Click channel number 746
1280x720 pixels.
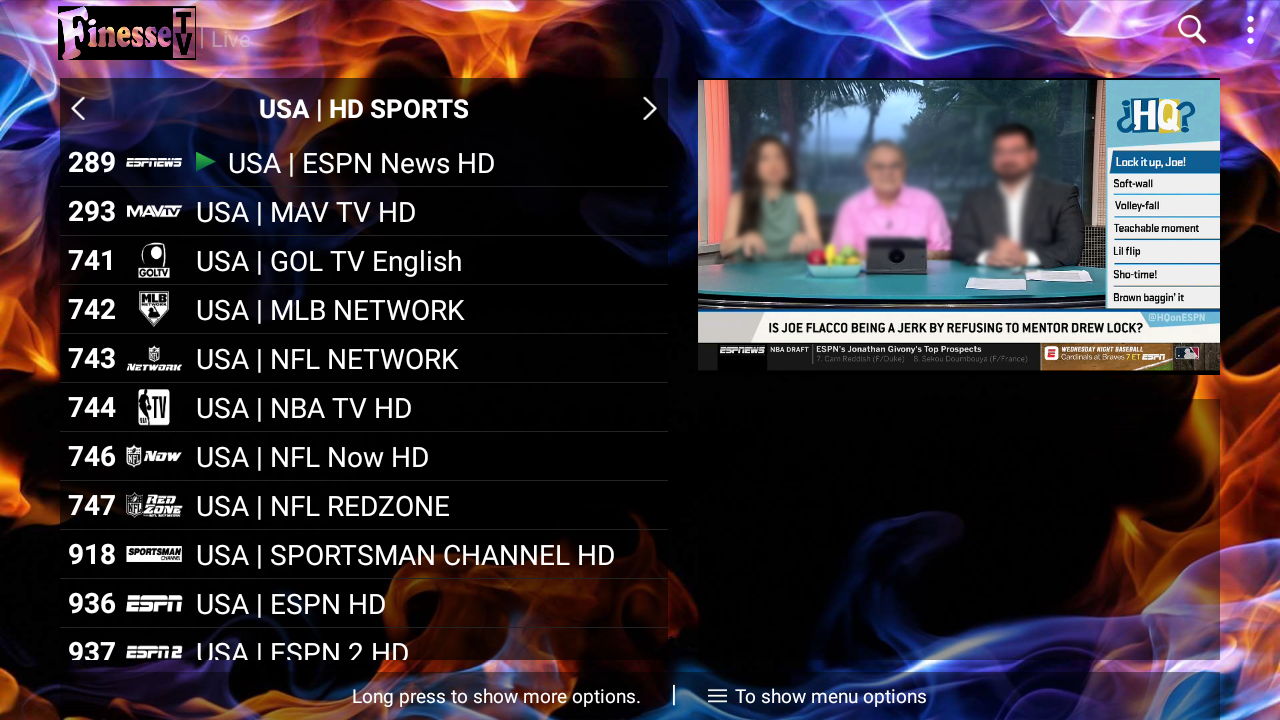pyautogui.click(x=92, y=456)
